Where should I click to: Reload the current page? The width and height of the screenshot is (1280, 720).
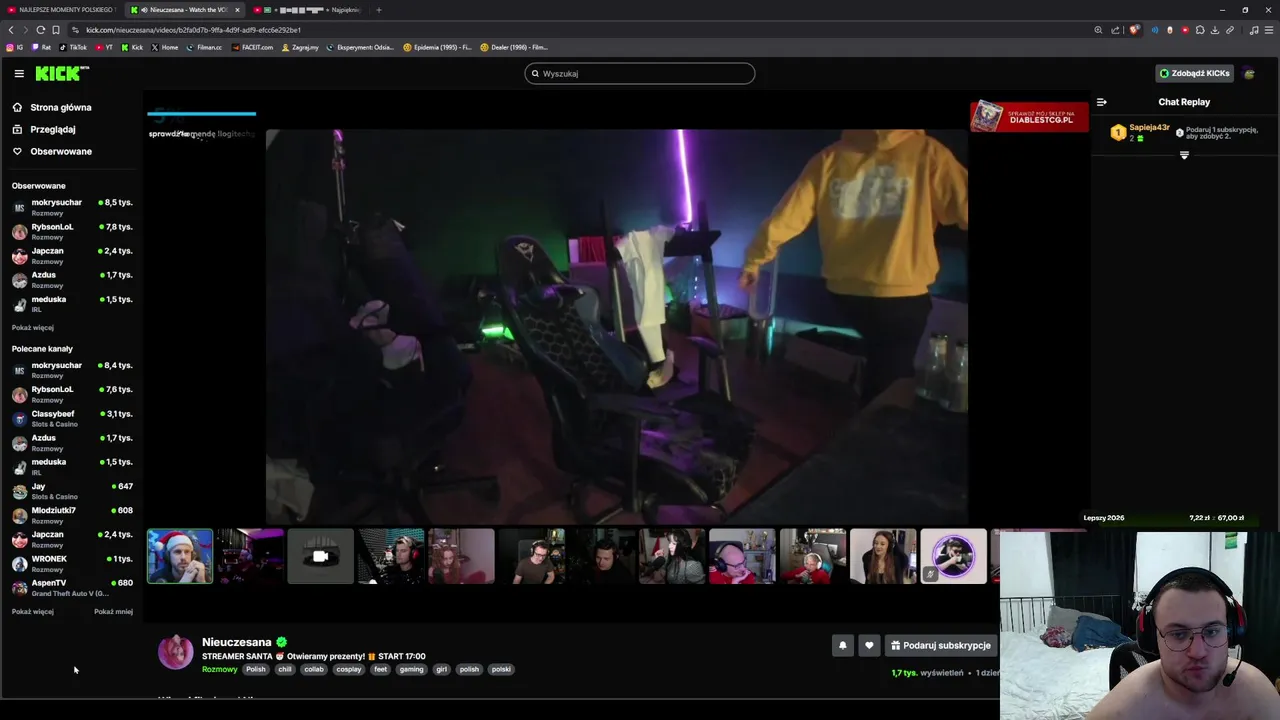[x=40, y=30]
